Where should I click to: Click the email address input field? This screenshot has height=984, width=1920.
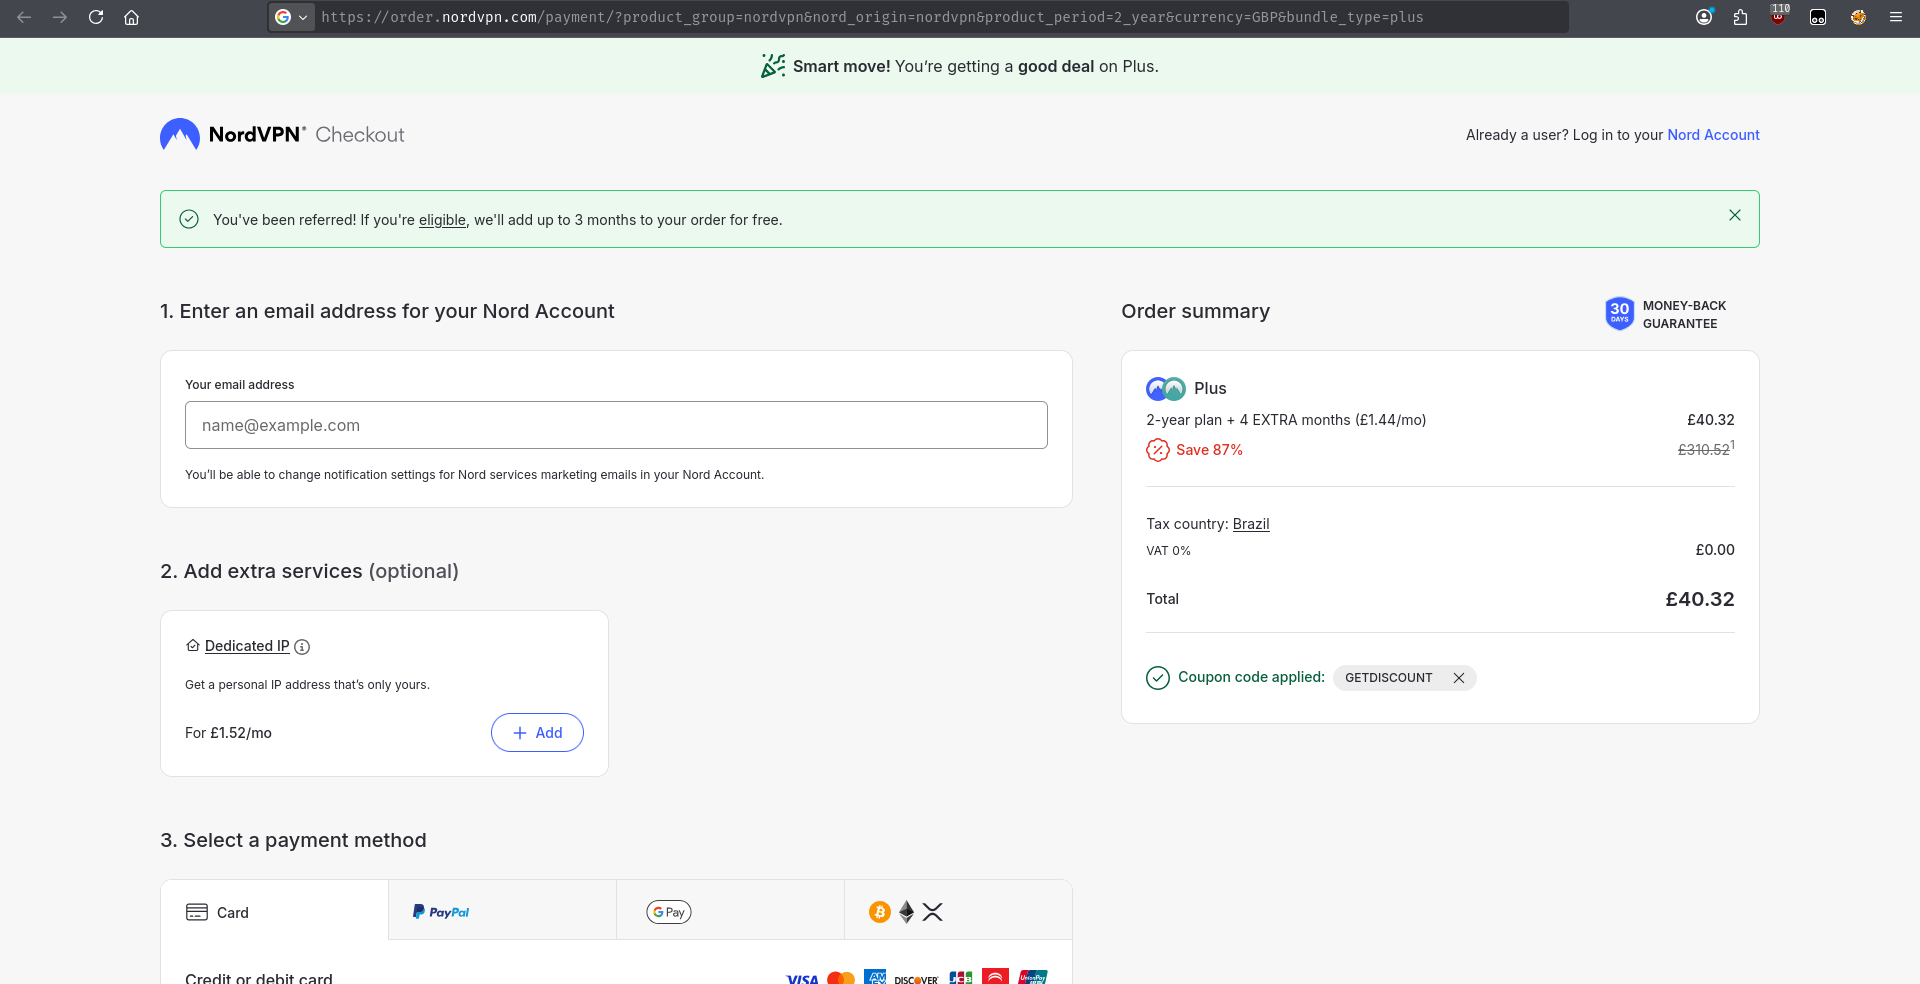click(x=616, y=425)
